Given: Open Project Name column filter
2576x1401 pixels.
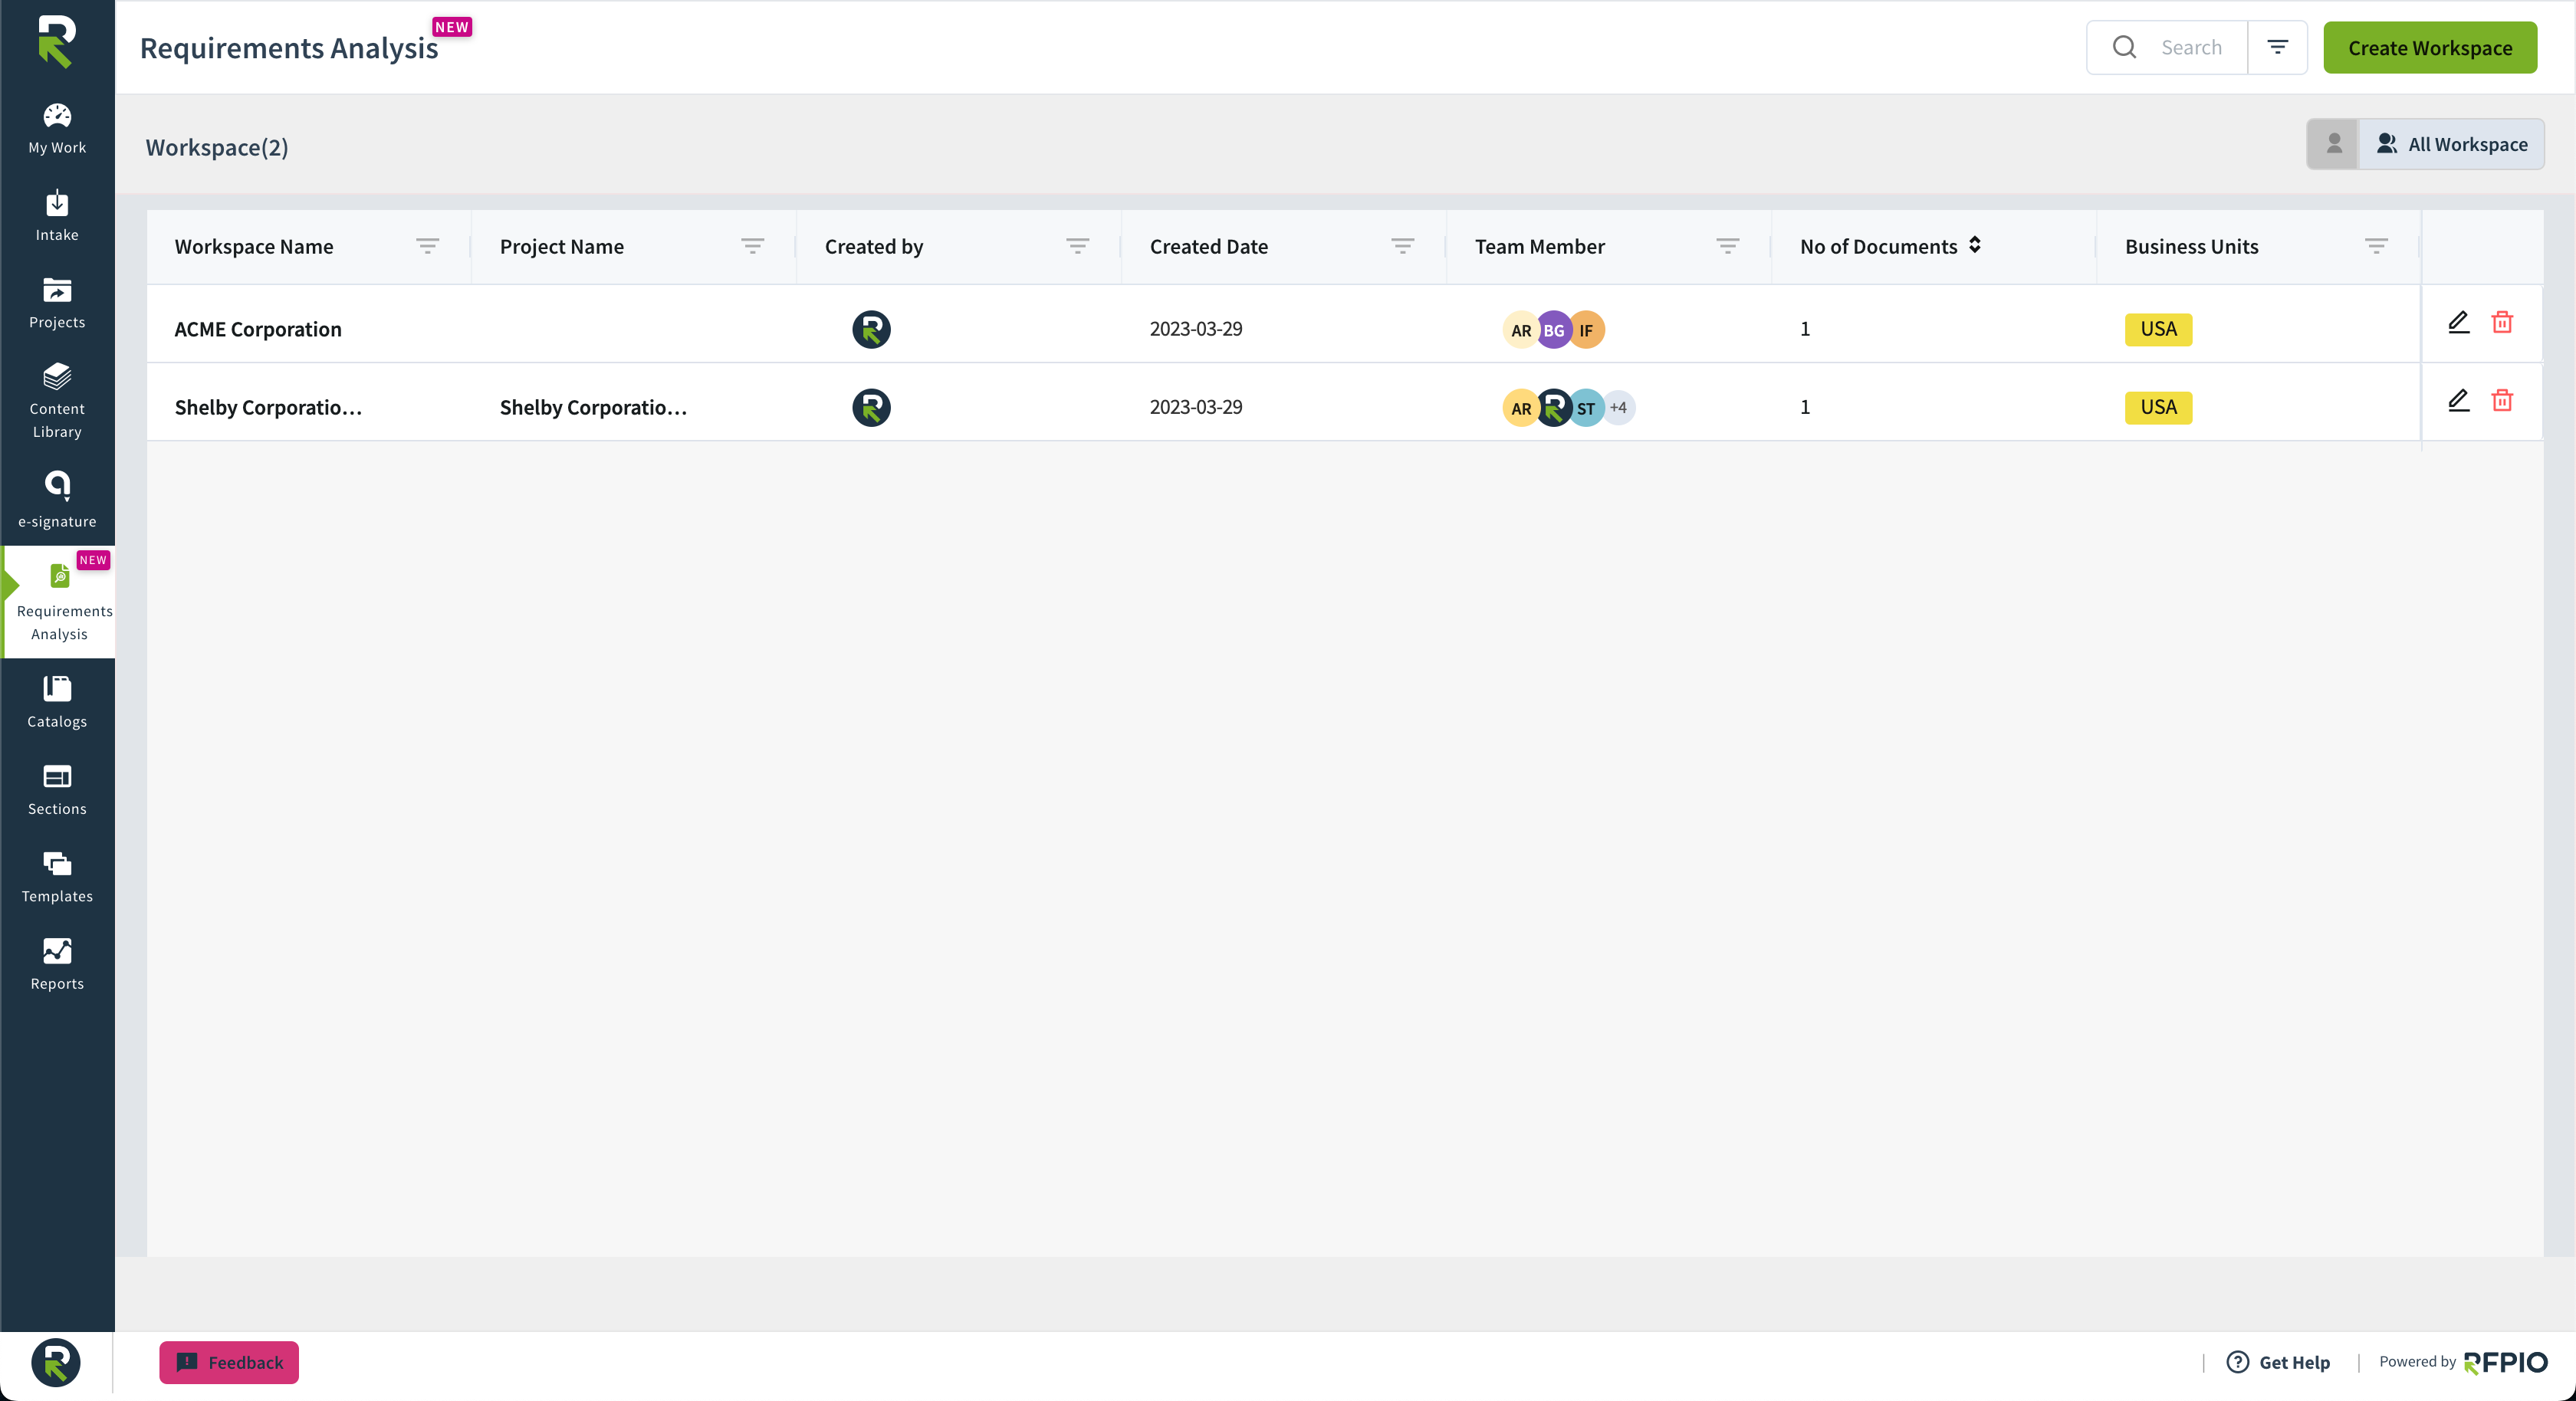Looking at the screenshot, I should [x=752, y=246].
